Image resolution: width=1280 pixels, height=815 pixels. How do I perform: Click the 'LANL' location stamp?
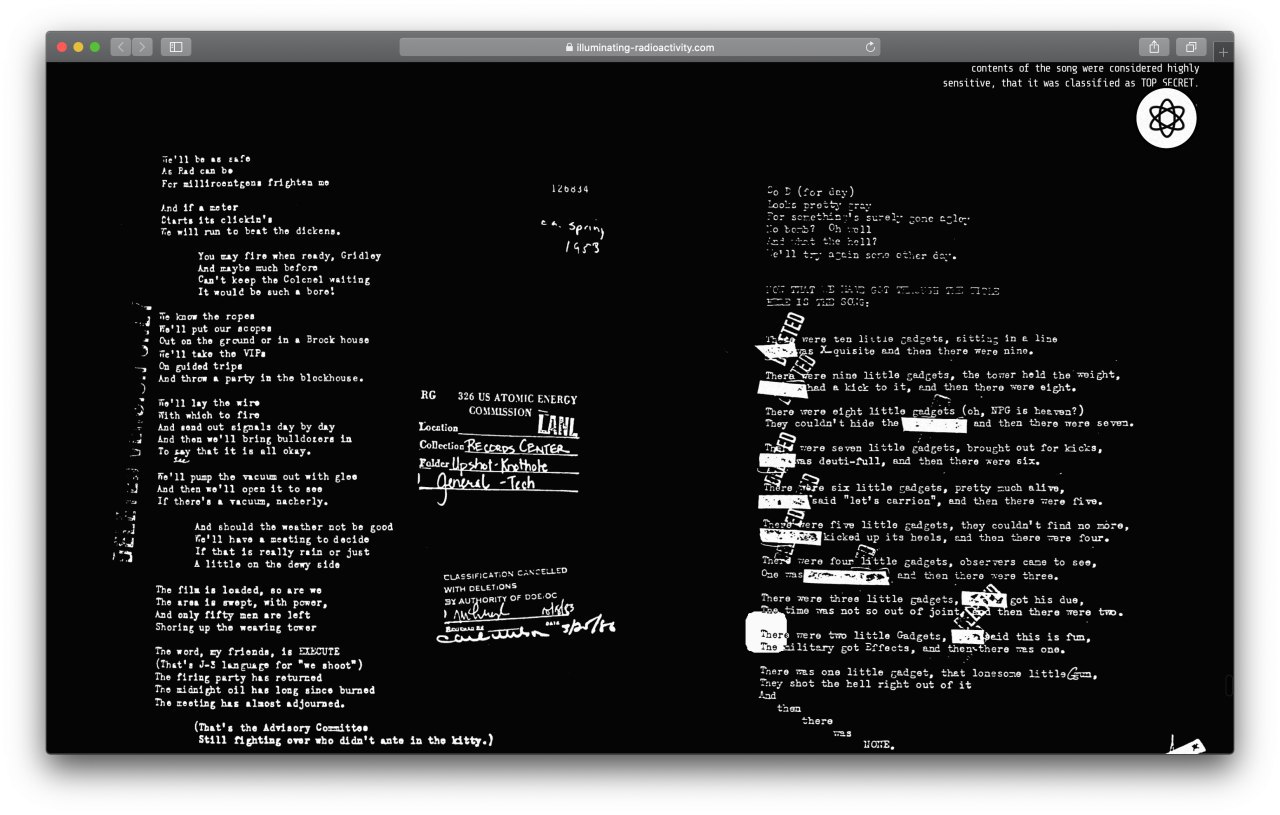(x=557, y=427)
